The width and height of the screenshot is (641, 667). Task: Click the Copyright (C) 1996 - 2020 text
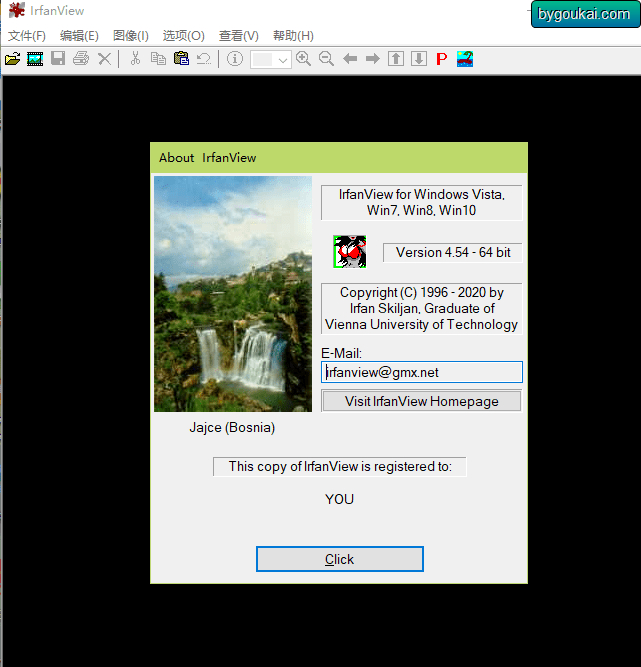coord(422,308)
